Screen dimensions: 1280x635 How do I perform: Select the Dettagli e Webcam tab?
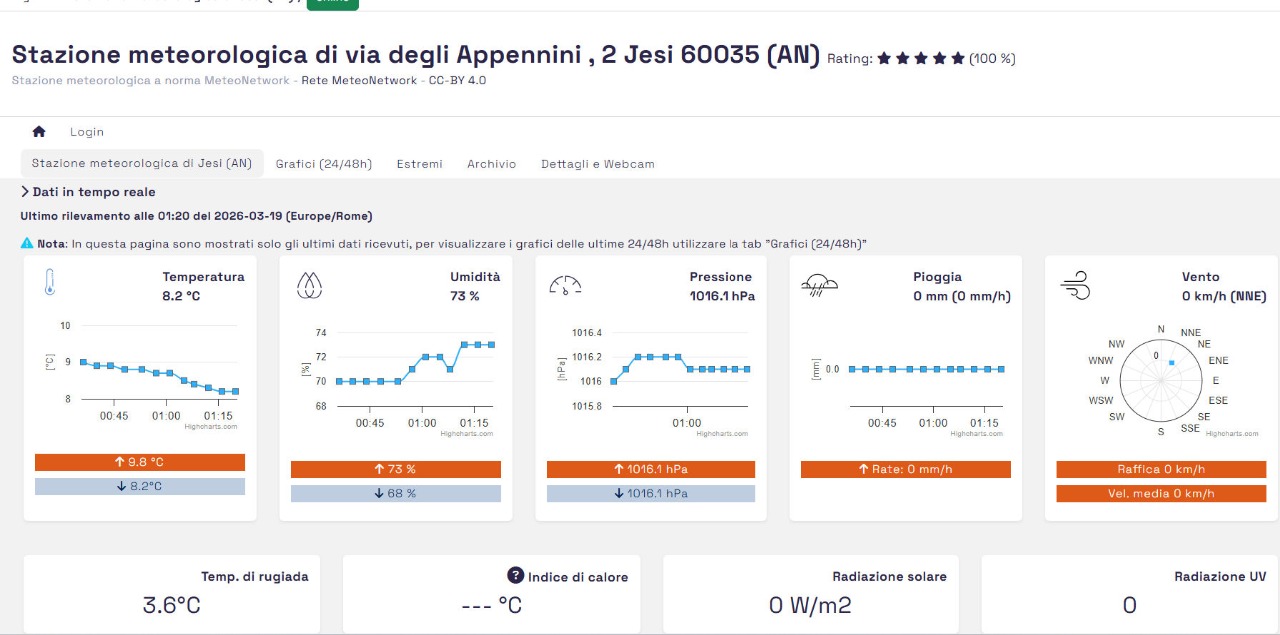(597, 164)
